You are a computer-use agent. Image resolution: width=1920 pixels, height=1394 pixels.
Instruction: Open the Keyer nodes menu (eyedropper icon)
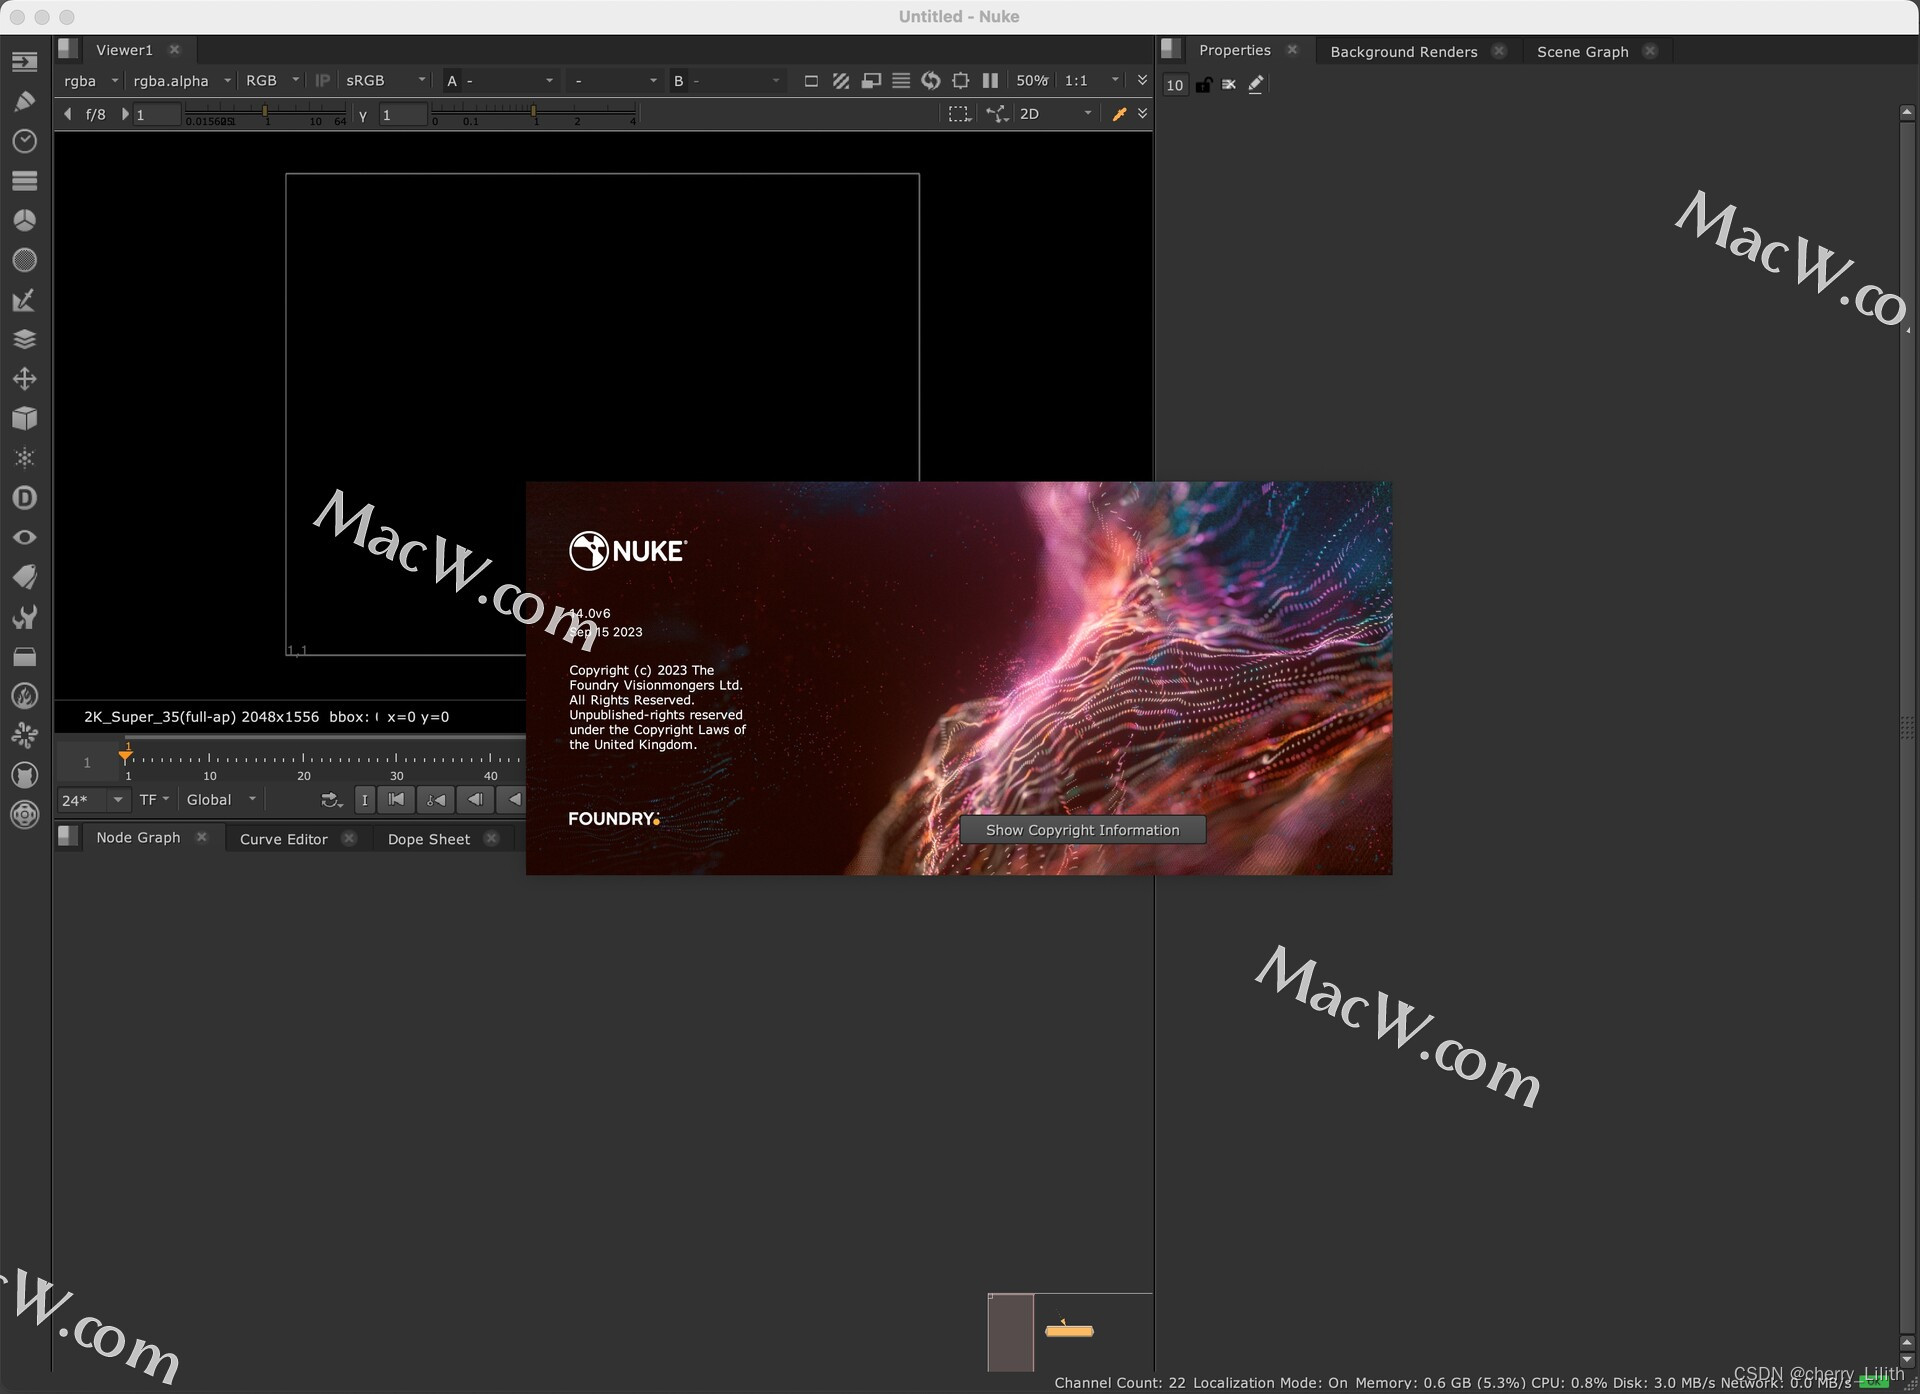pyautogui.click(x=24, y=300)
